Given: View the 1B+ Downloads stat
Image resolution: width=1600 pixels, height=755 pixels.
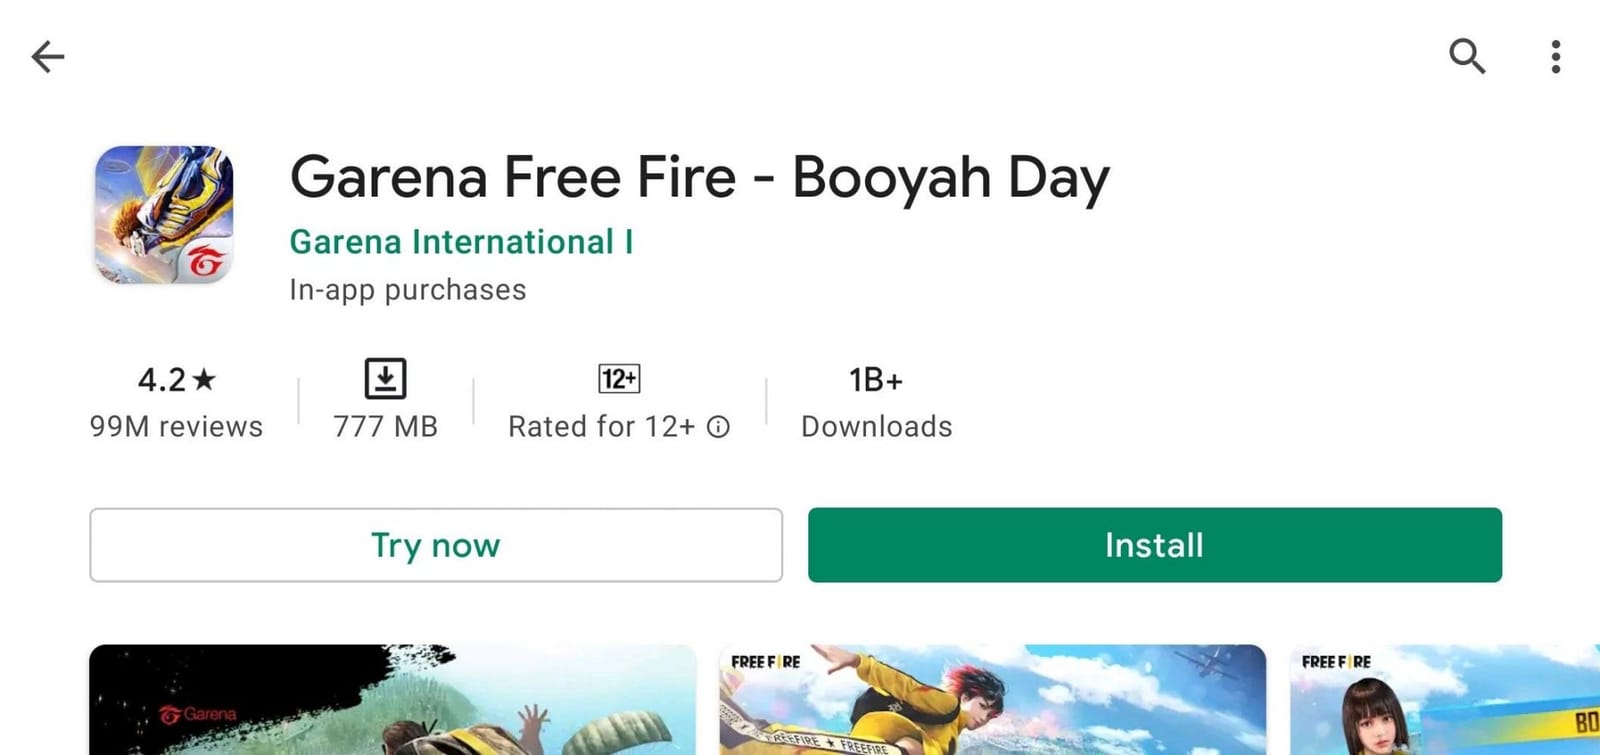Looking at the screenshot, I should tap(875, 400).
